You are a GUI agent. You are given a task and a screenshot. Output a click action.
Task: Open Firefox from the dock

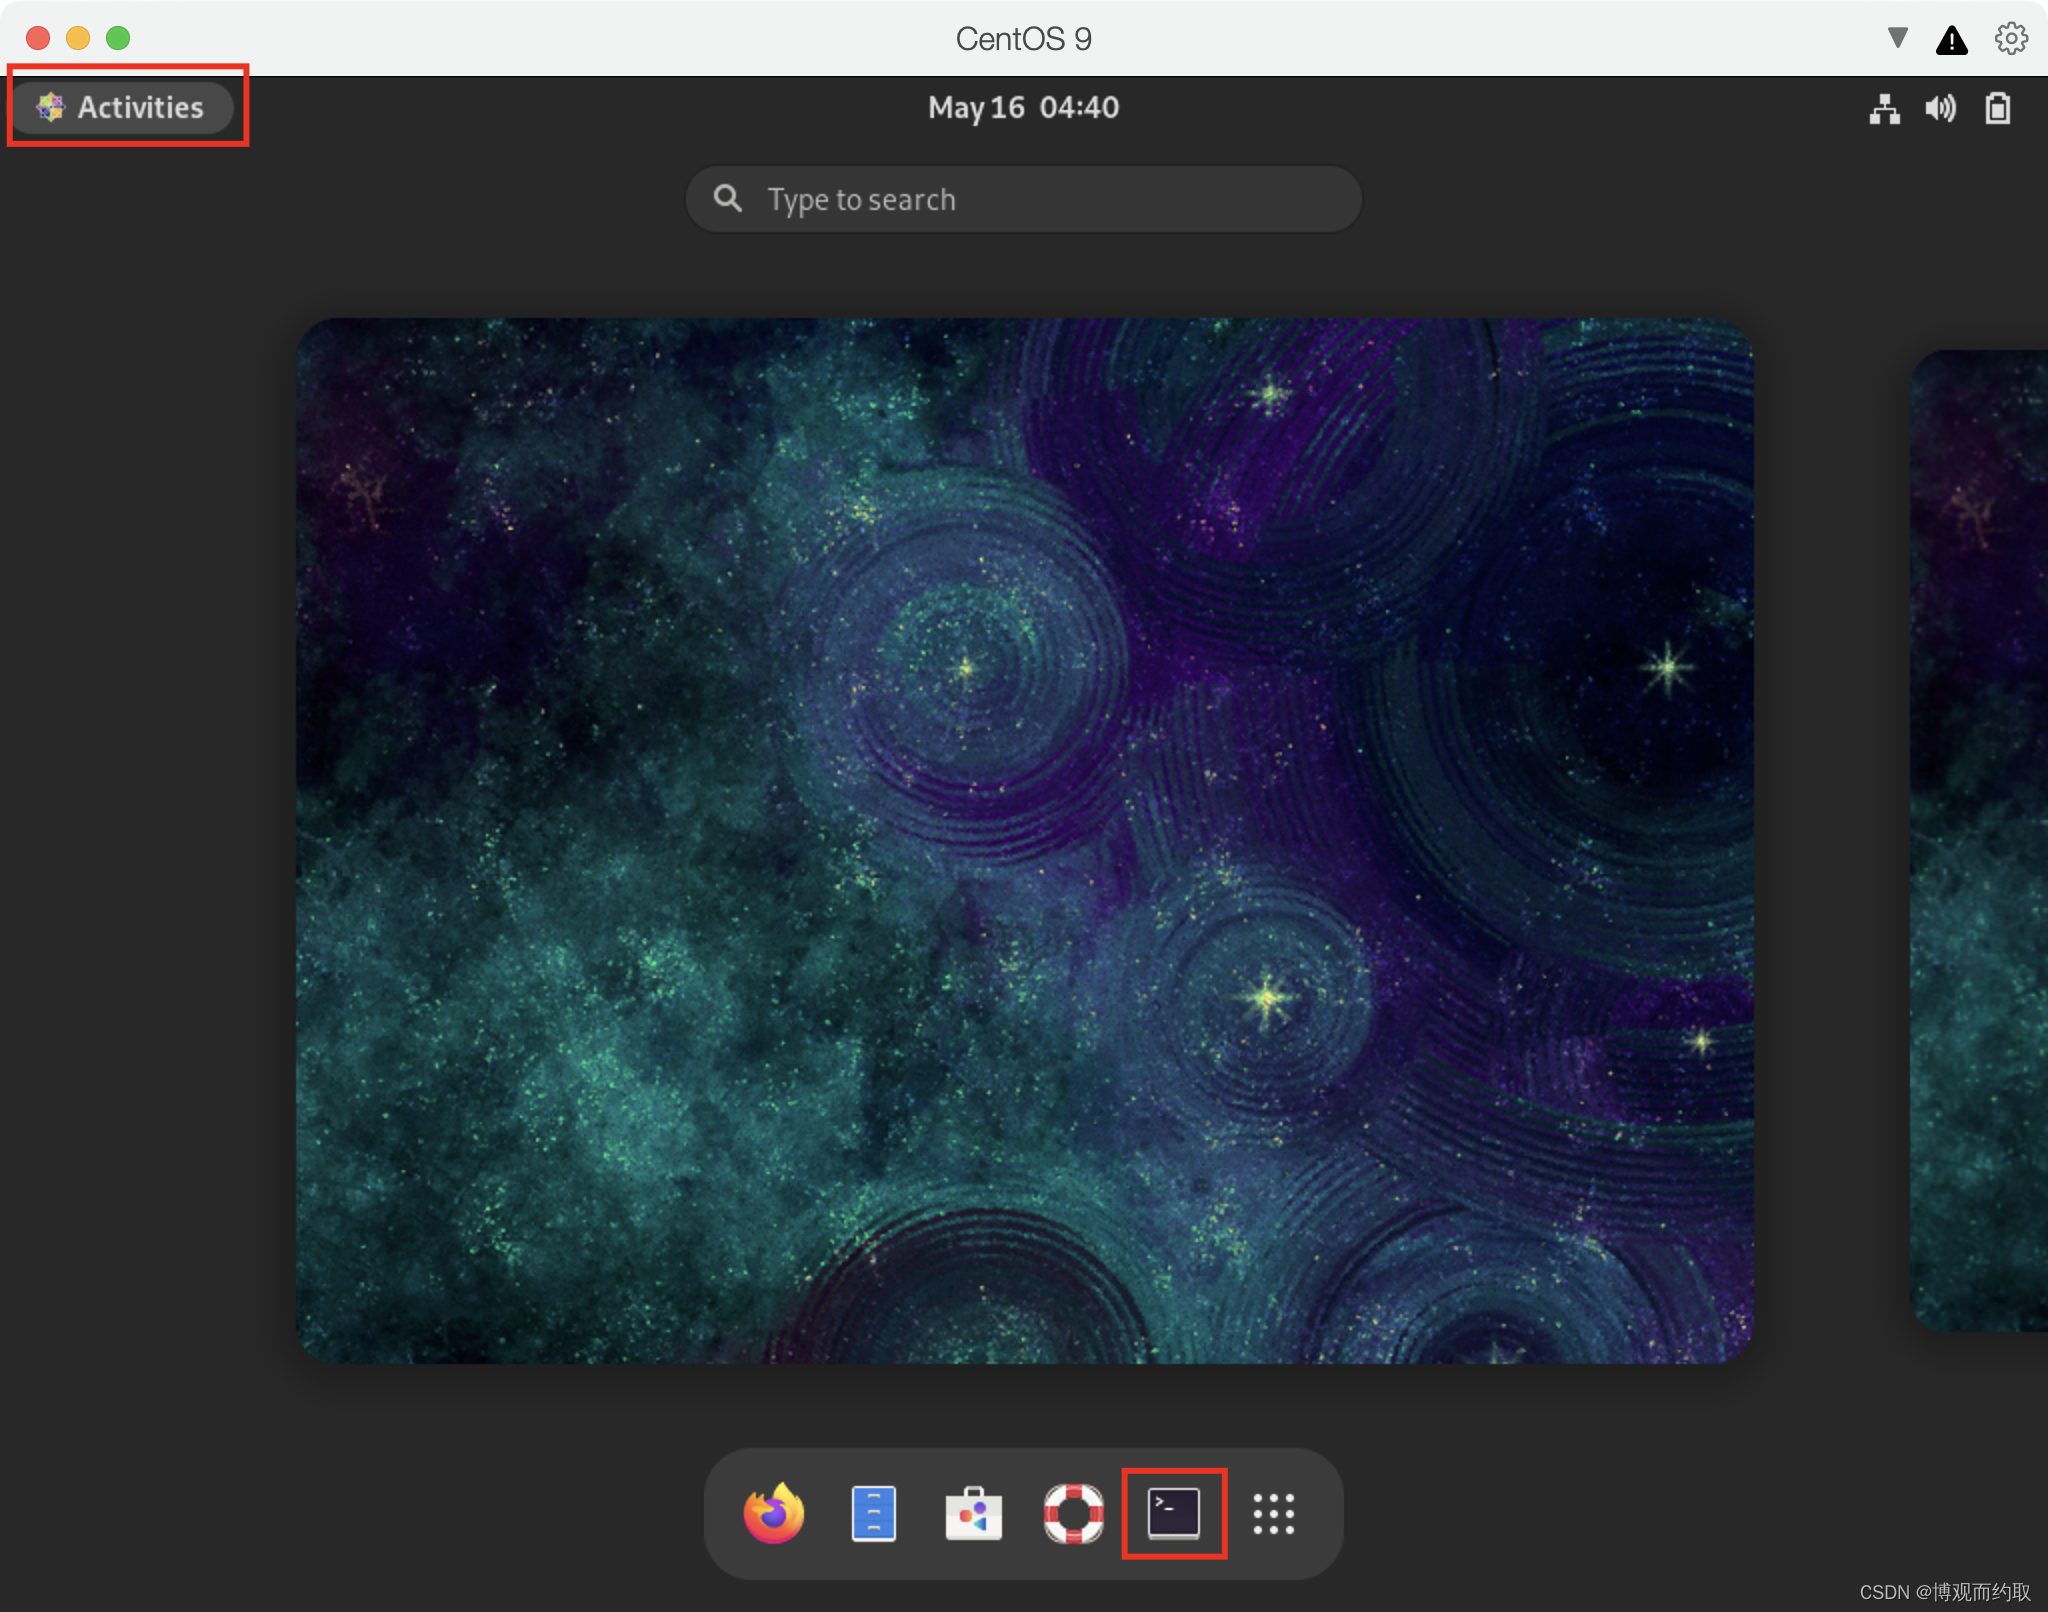pyautogui.click(x=774, y=1513)
